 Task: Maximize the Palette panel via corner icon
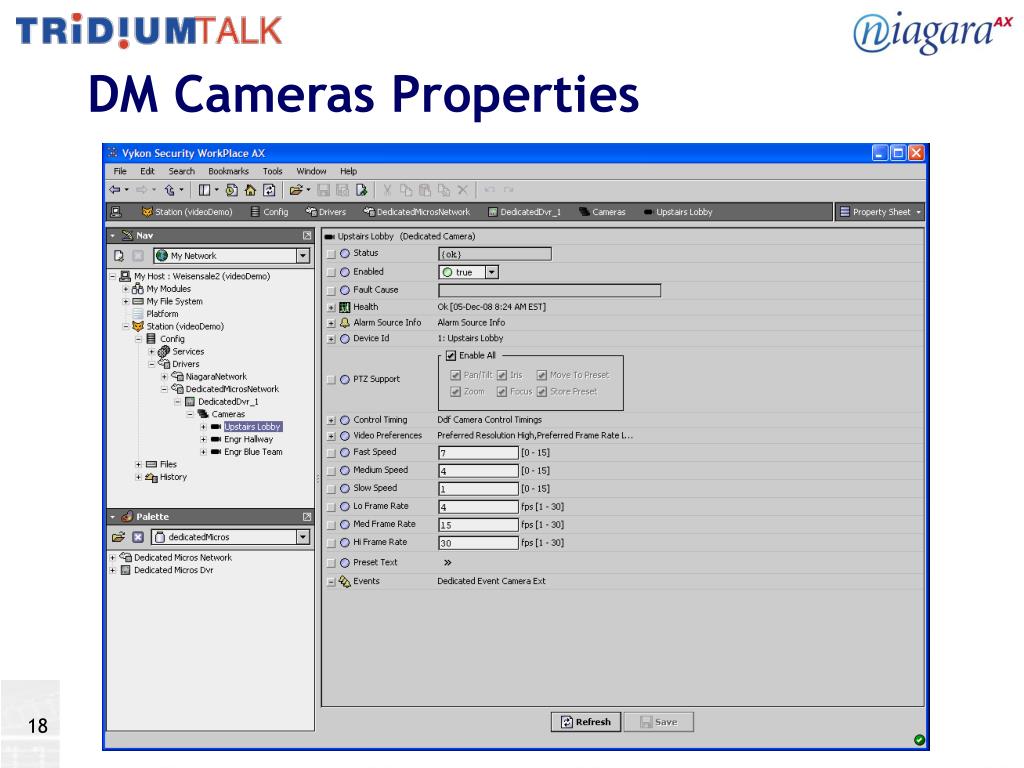(x=307, y=517)
